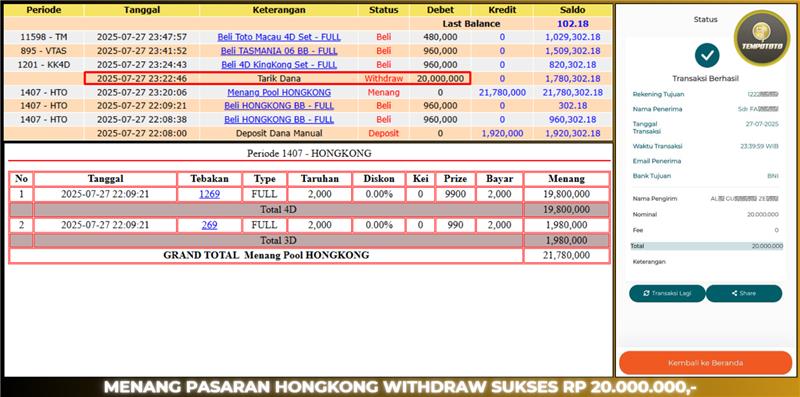
Task: Click the Deposit Dana Manual description
Action: pyautogui.click(x=279, y=133)
